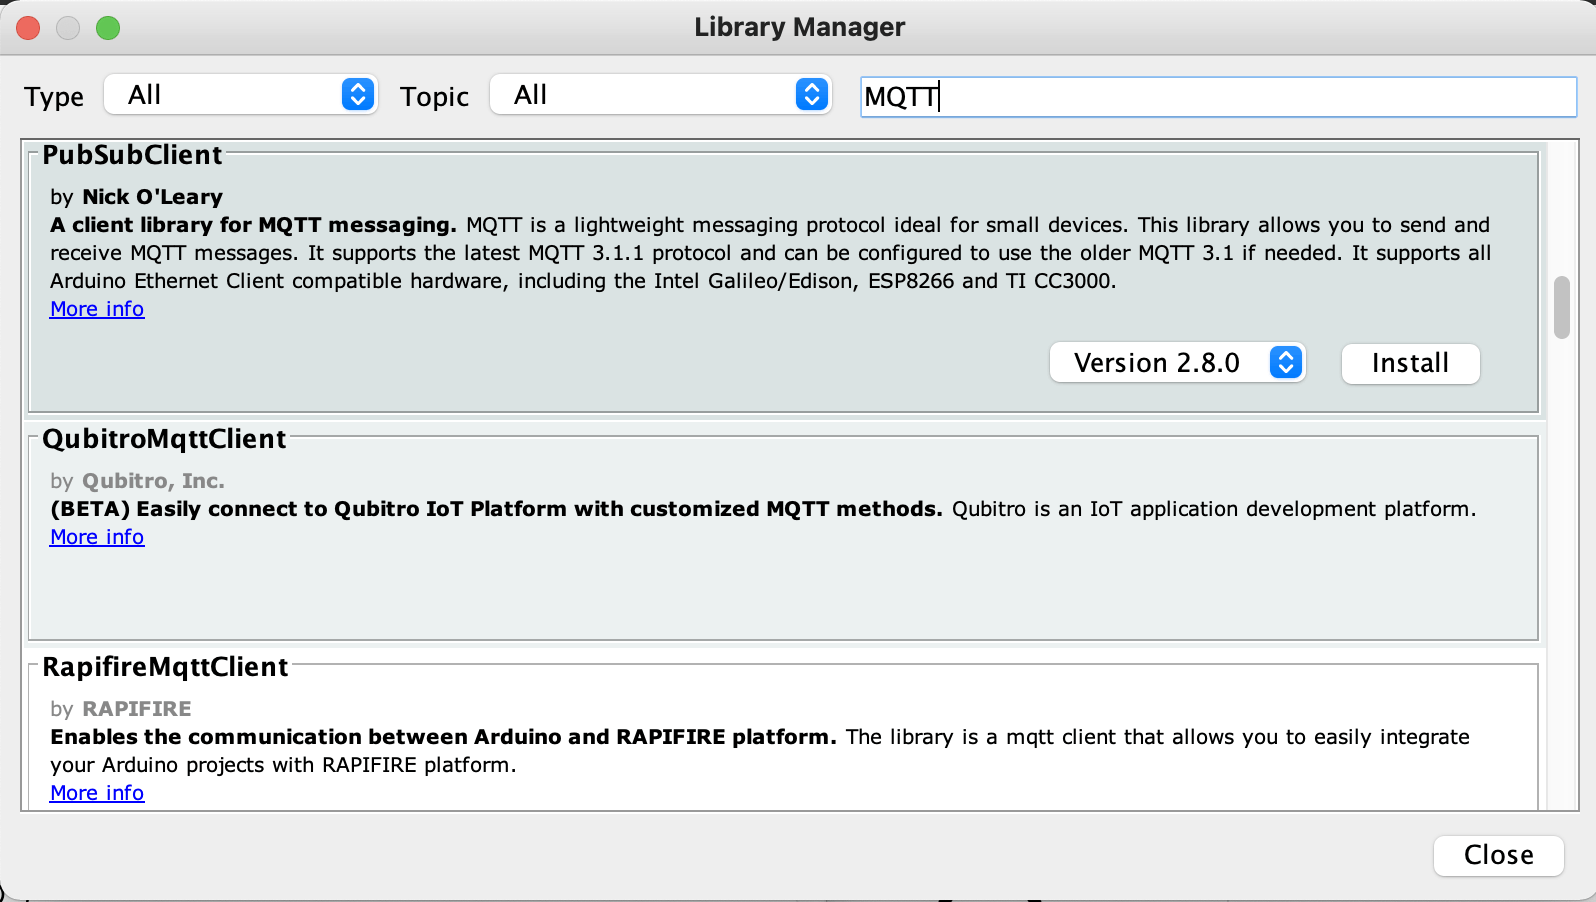Image resolution: width=1596 pixels, height=902 pixels.
Task: Expand the Version 2.8.0 selector
Action: 1176,362
